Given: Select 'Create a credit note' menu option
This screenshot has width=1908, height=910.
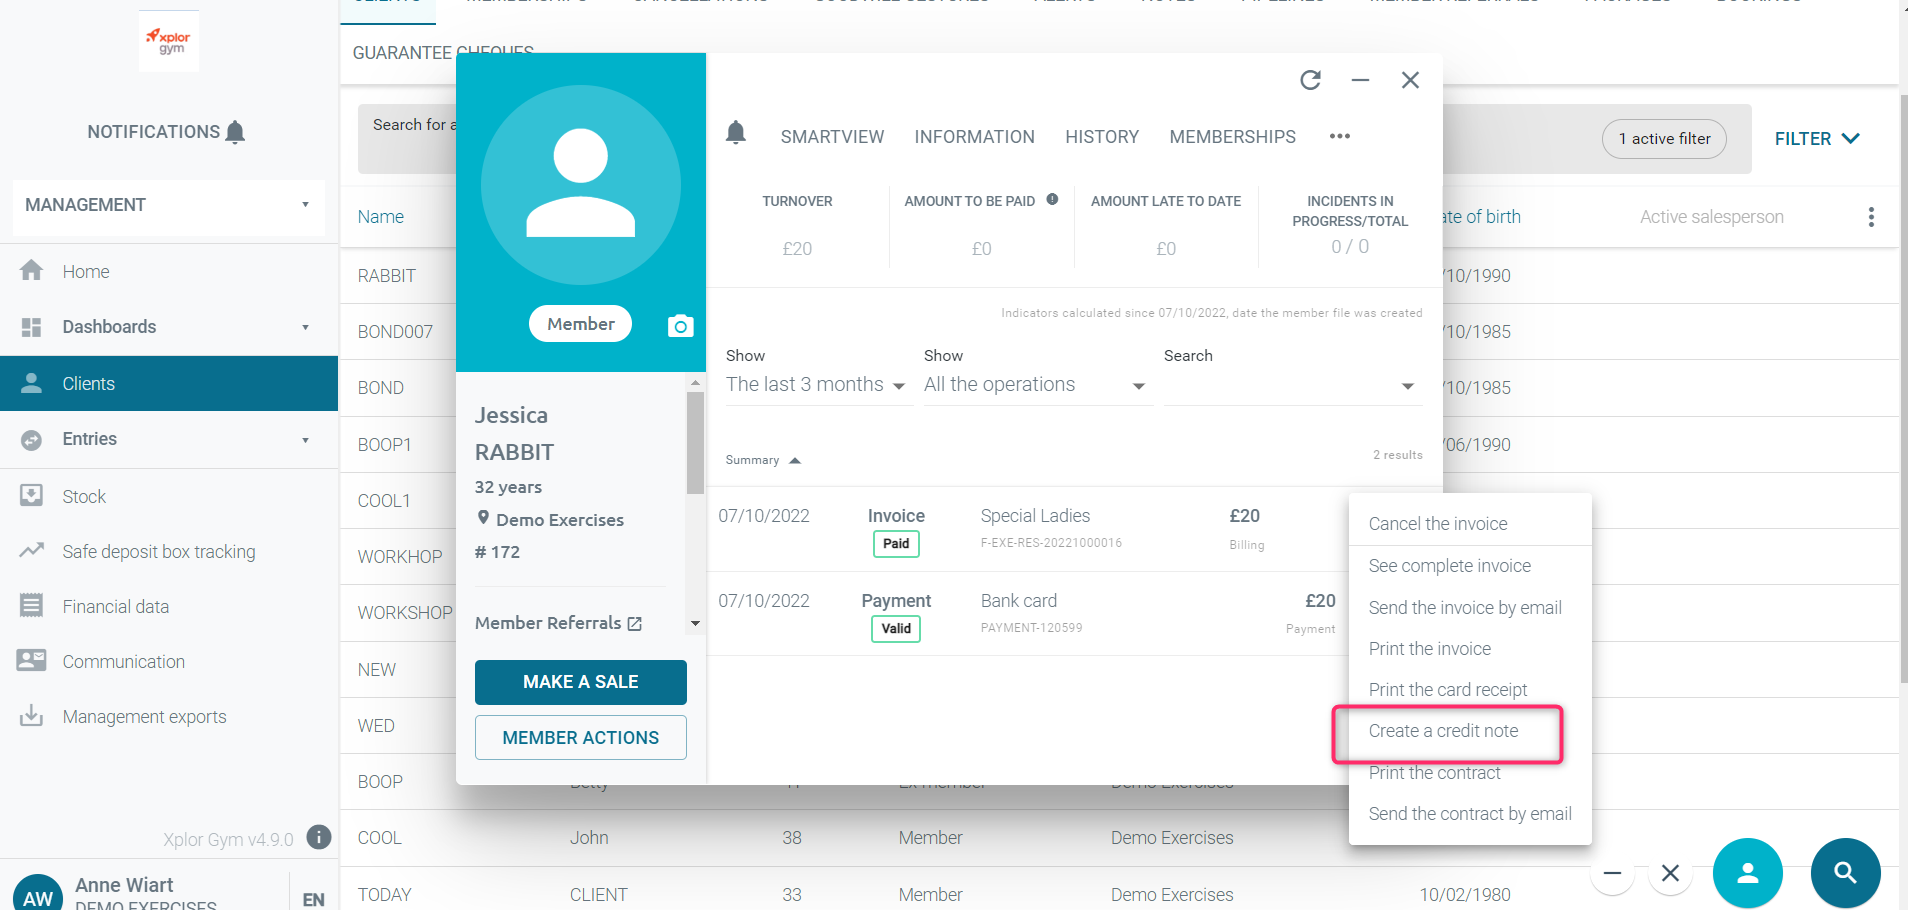Looking at the screenshot, I should pyautogui.click(x=1443, y=731).
